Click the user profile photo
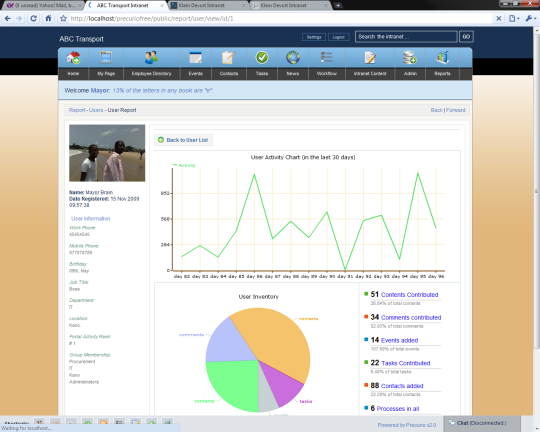The width and height of the screenshot is (540, 432). (x=107, y=153)
